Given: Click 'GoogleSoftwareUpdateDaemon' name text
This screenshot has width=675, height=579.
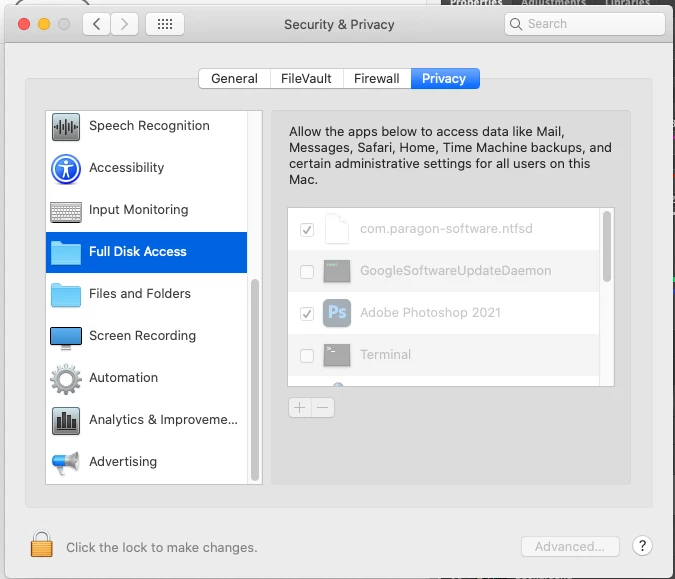Looking at the screenshot, I should (455, 271).
